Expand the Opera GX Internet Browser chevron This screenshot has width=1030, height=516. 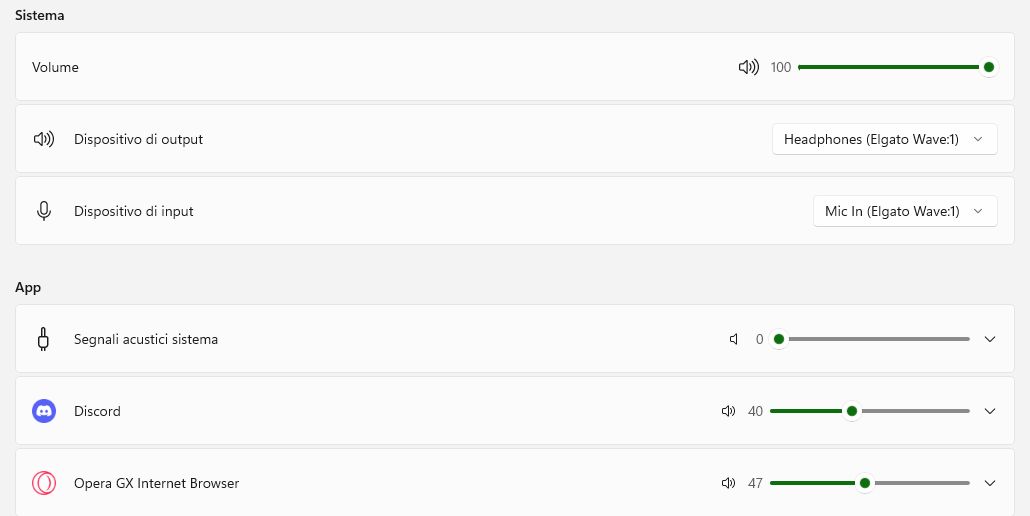click(x=991, y=484)
